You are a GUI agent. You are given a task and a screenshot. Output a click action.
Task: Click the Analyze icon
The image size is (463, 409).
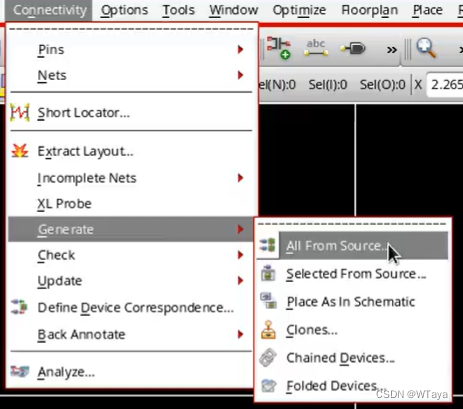19,371
